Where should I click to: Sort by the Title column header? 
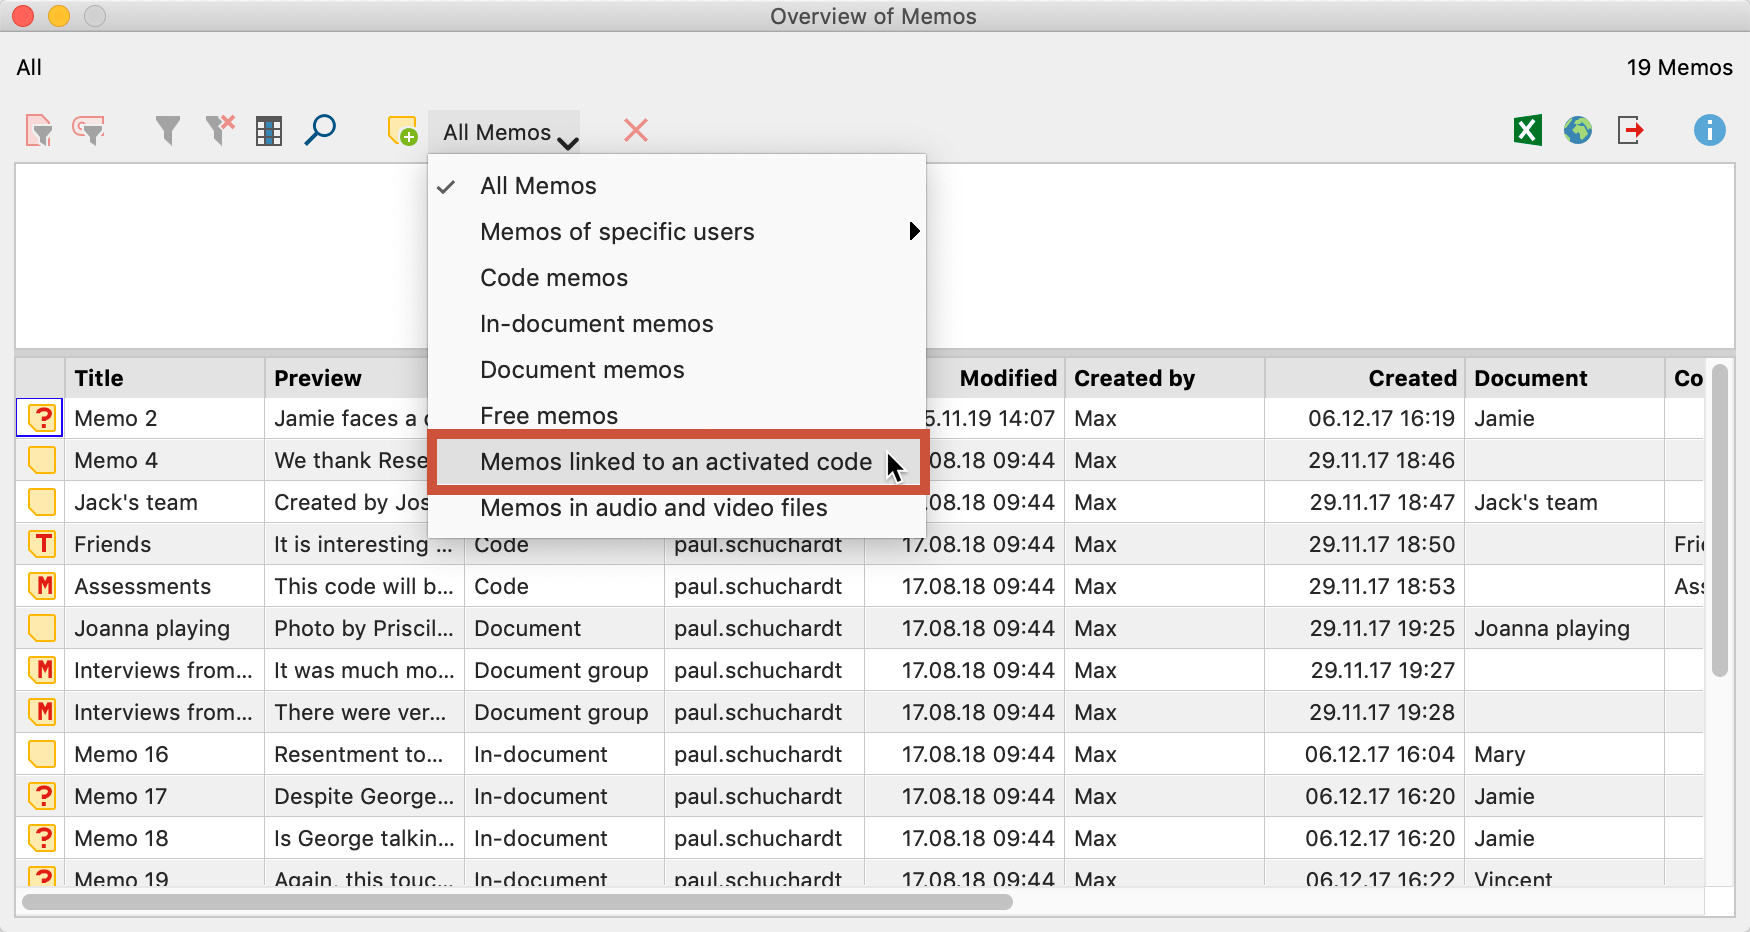click(x=165, y=378)
